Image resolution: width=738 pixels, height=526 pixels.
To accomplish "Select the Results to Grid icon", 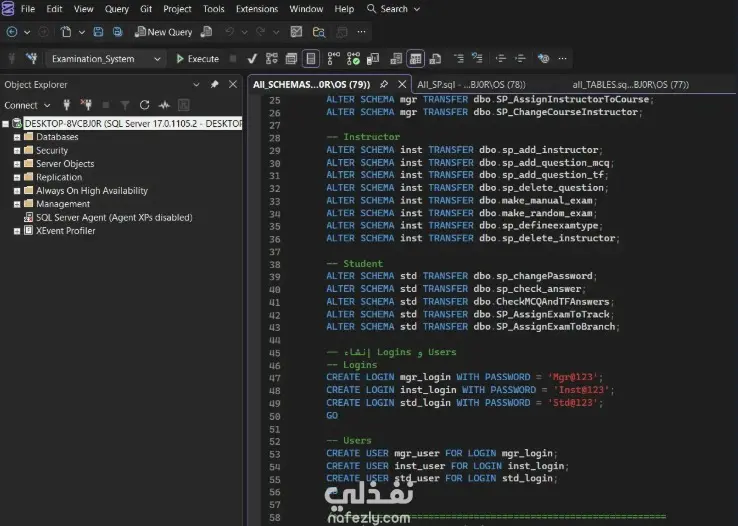I will tap(416, 59).
